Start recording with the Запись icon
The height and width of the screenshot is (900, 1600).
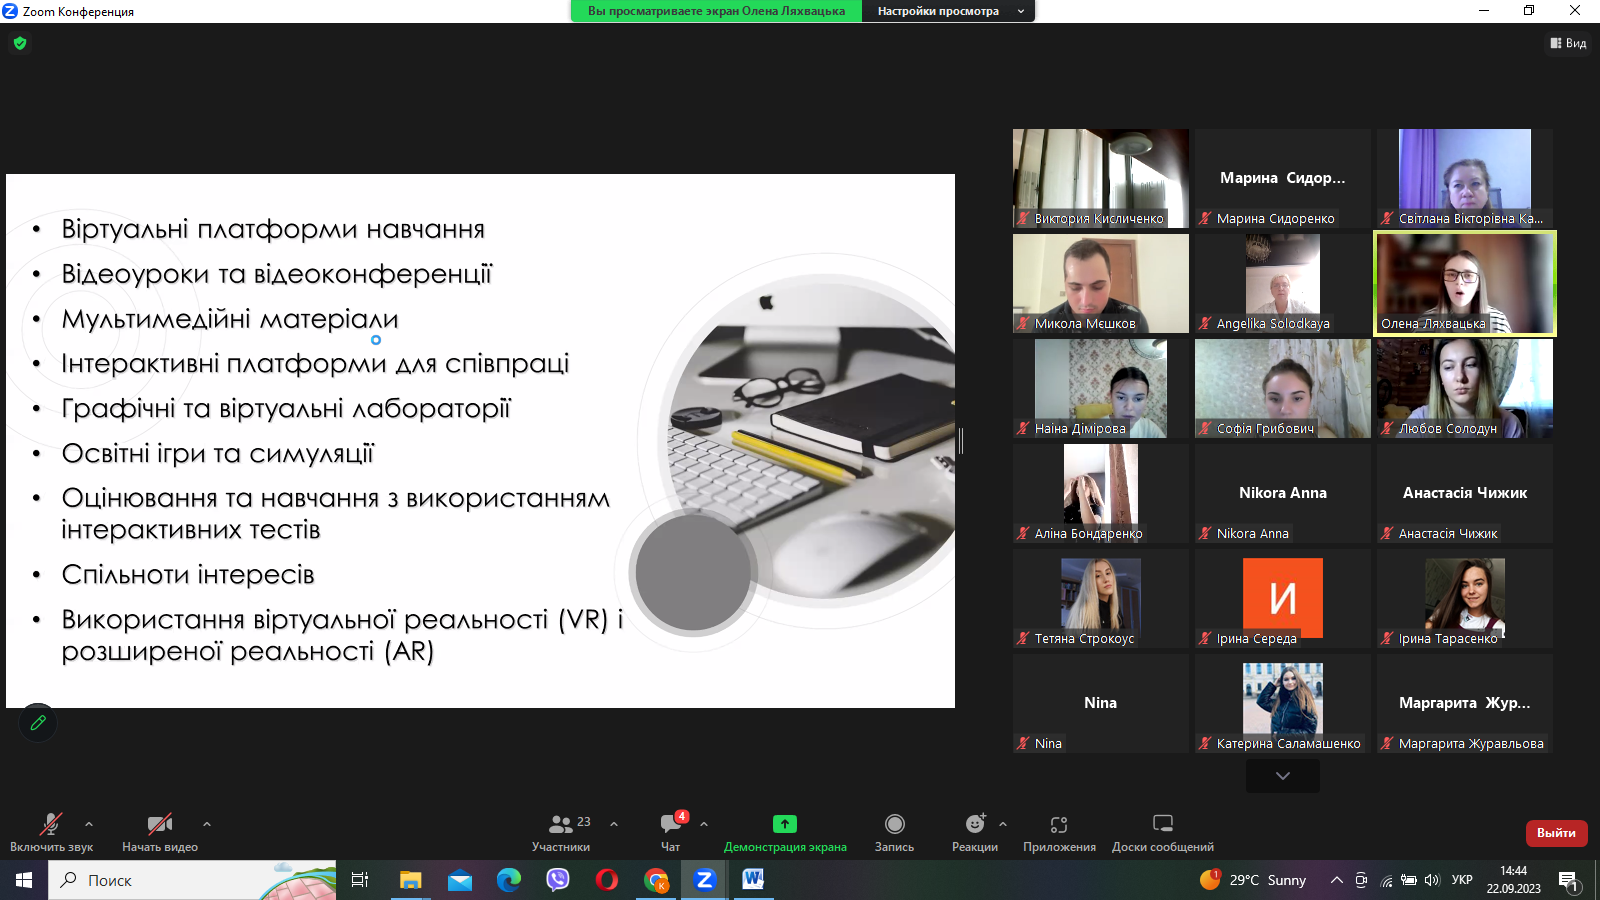894,832
